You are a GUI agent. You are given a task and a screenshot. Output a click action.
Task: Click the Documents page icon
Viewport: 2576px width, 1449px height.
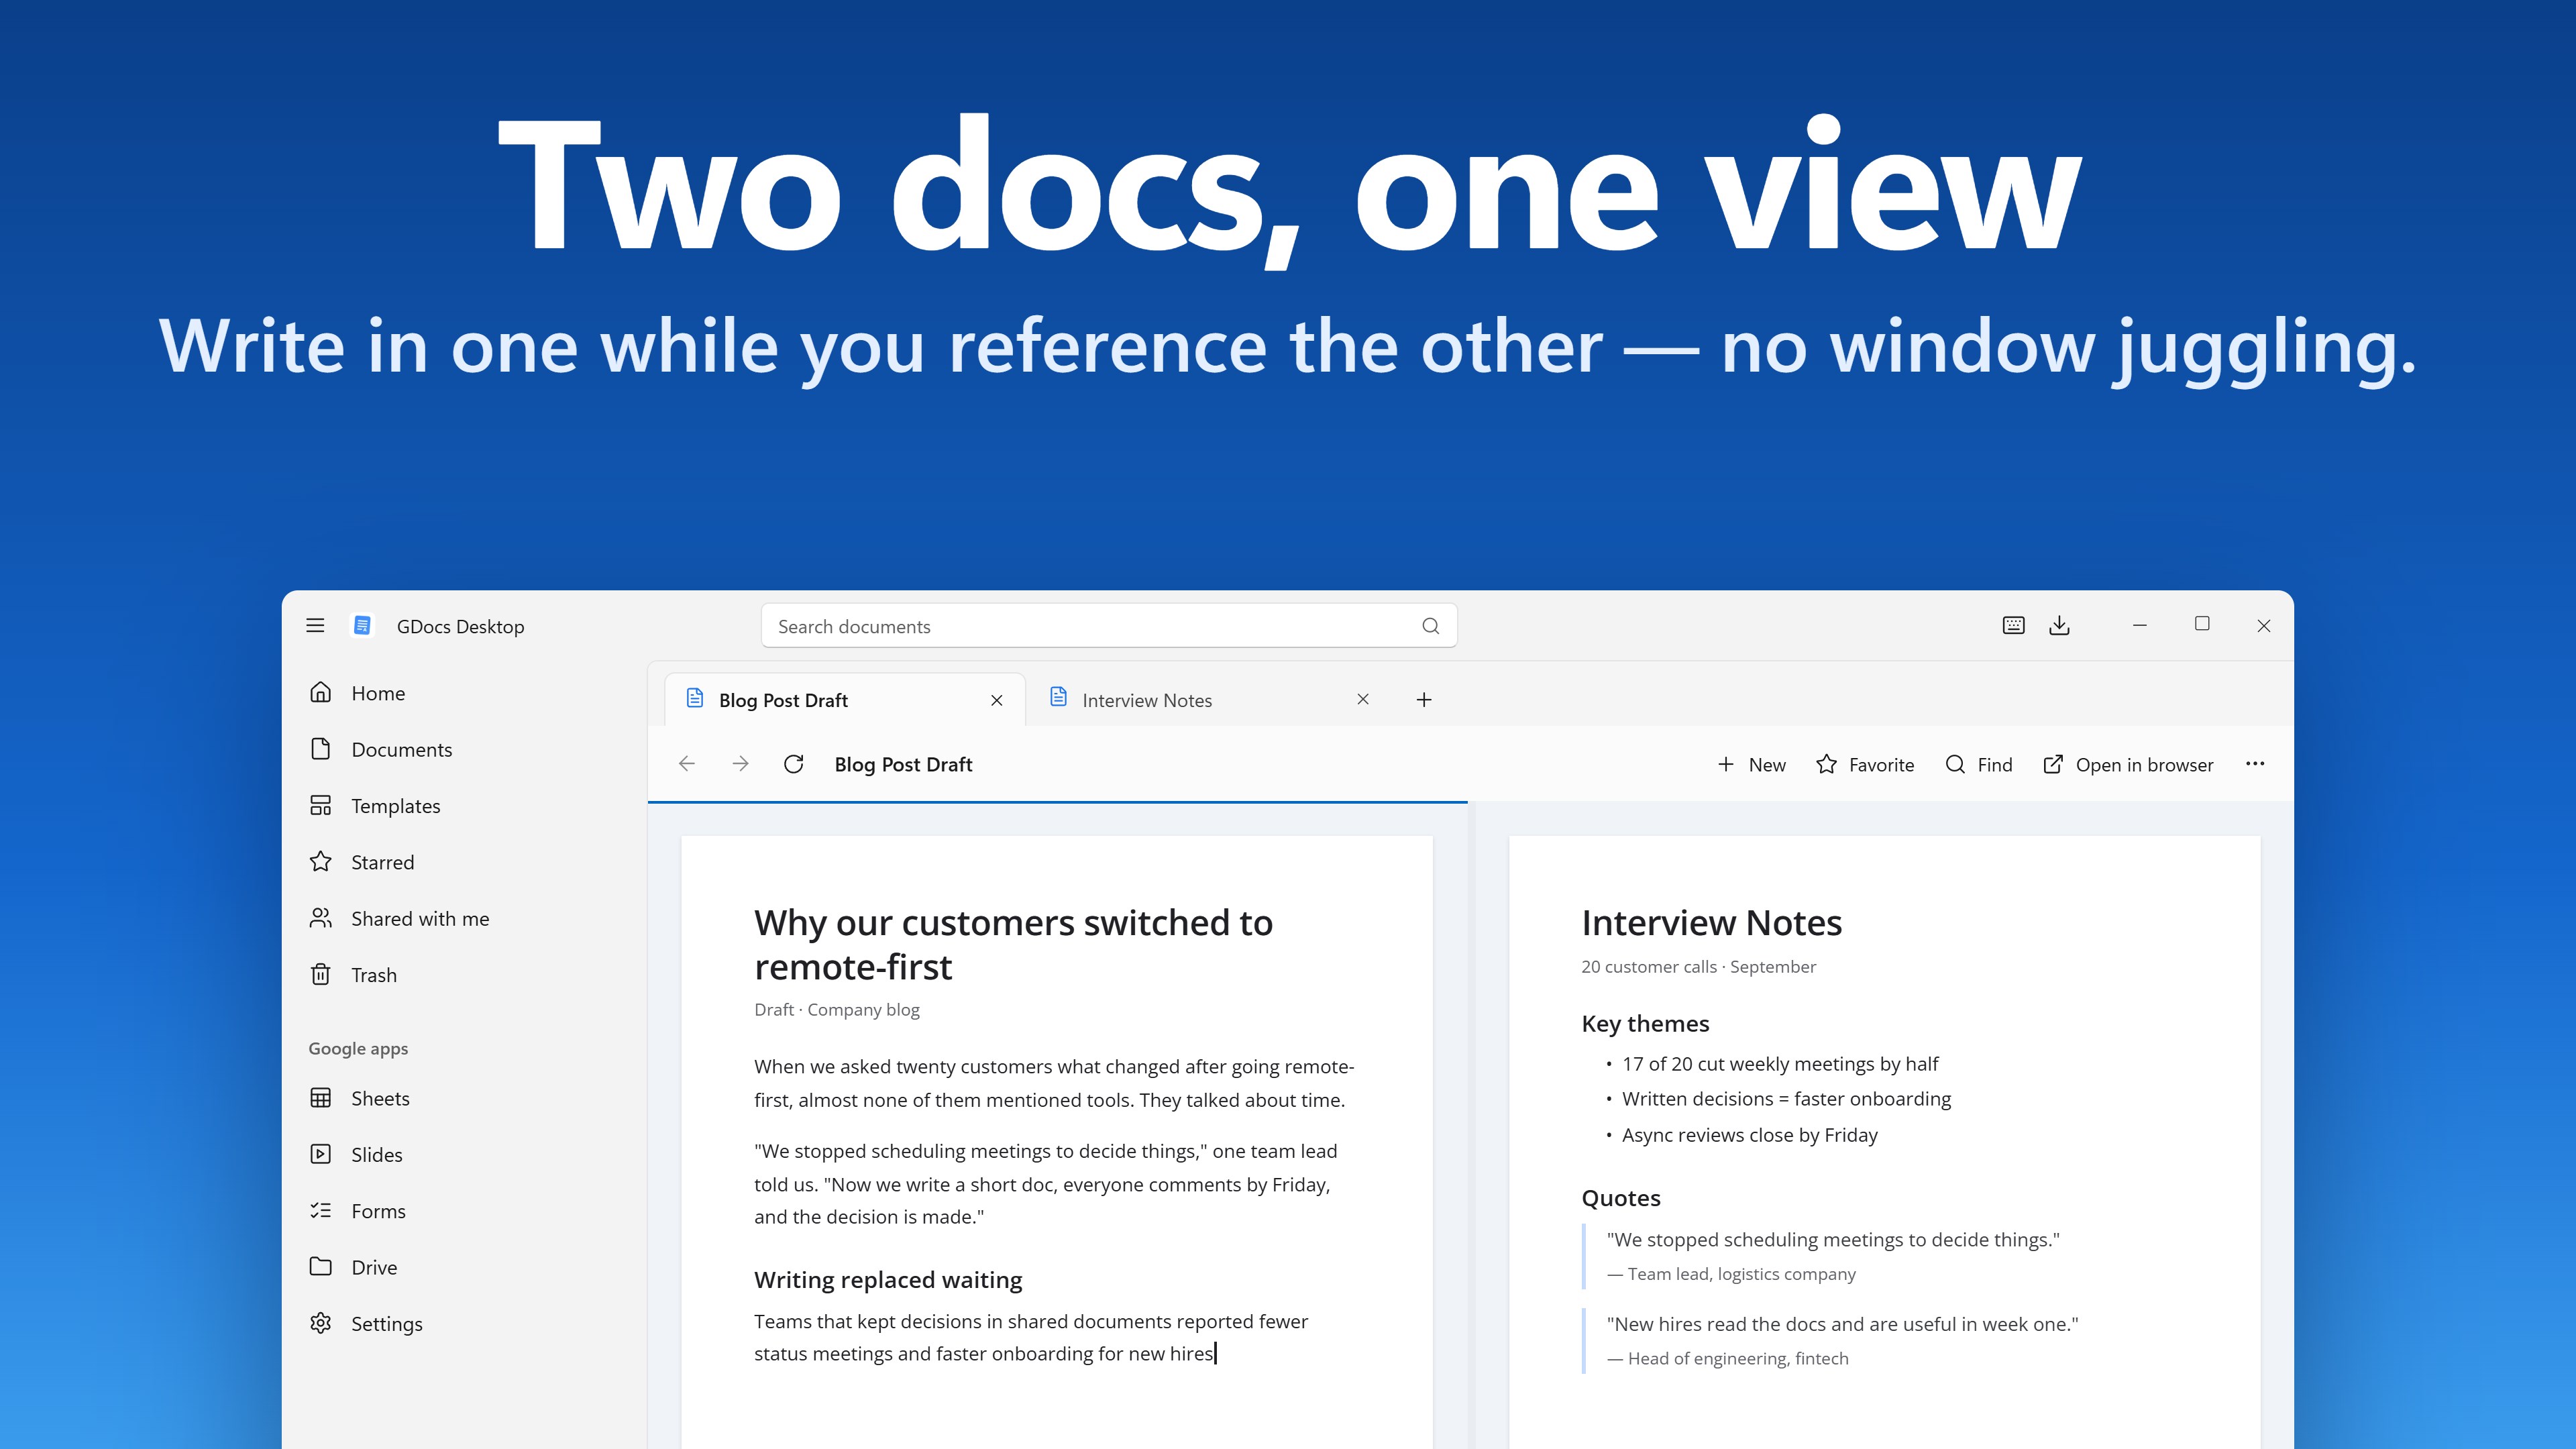click(x=320, y=749)
